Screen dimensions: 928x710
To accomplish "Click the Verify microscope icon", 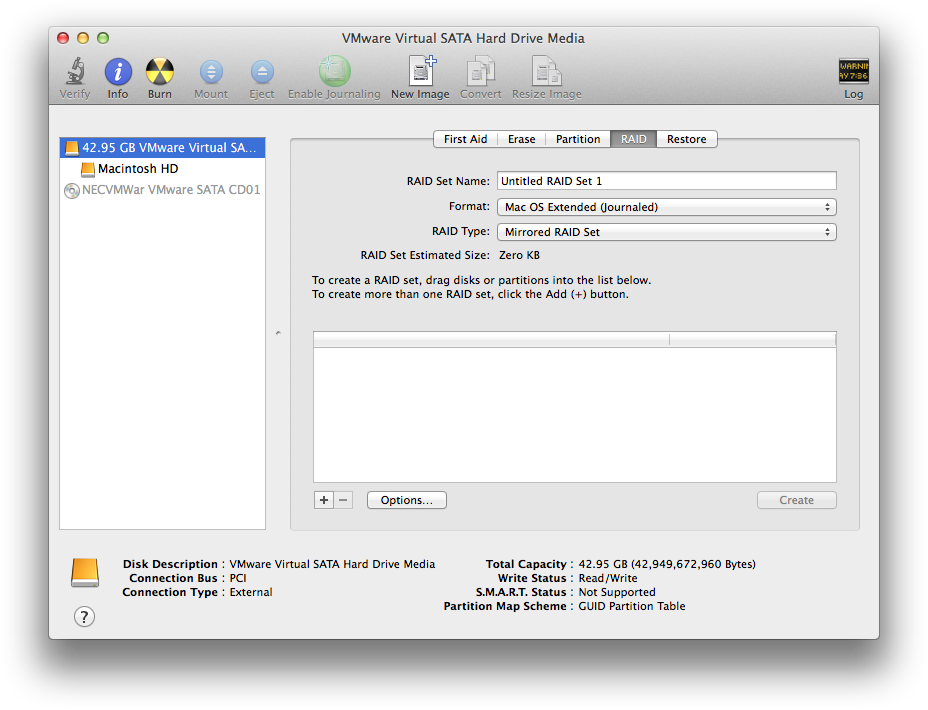I will [75, 72].
